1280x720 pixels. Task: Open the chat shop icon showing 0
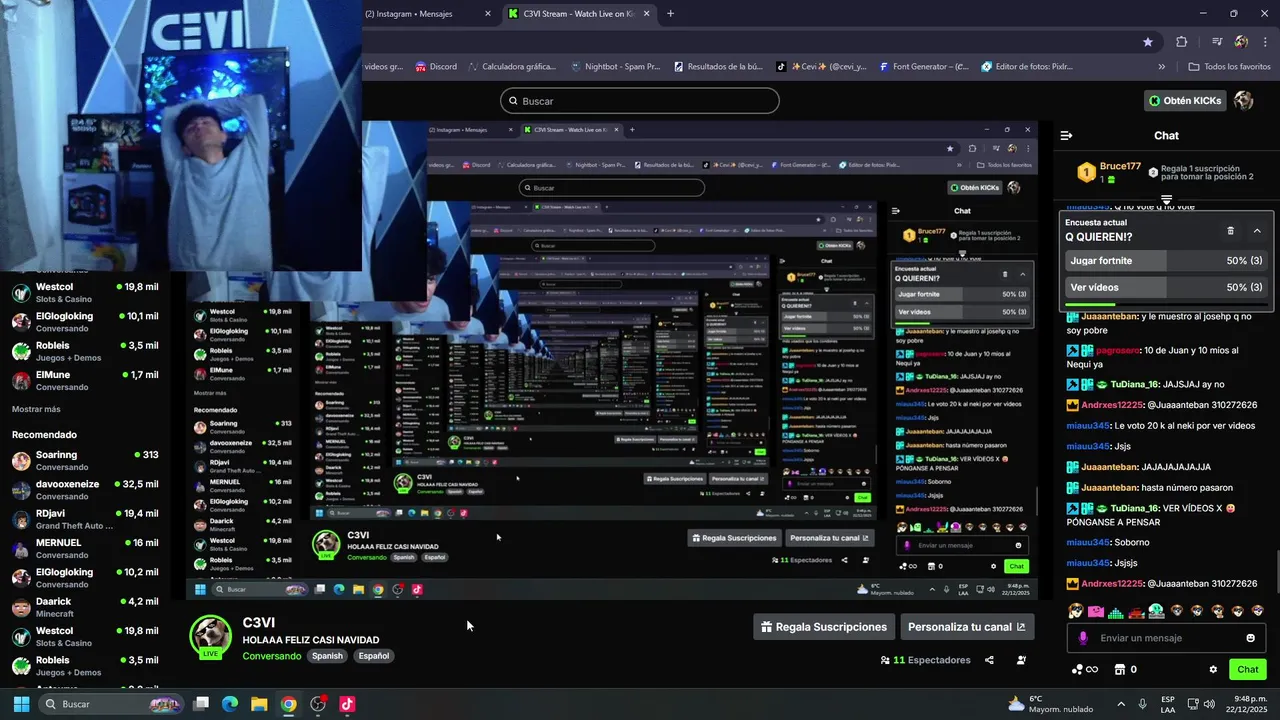pyautogui.click(x=1126, y=670)
